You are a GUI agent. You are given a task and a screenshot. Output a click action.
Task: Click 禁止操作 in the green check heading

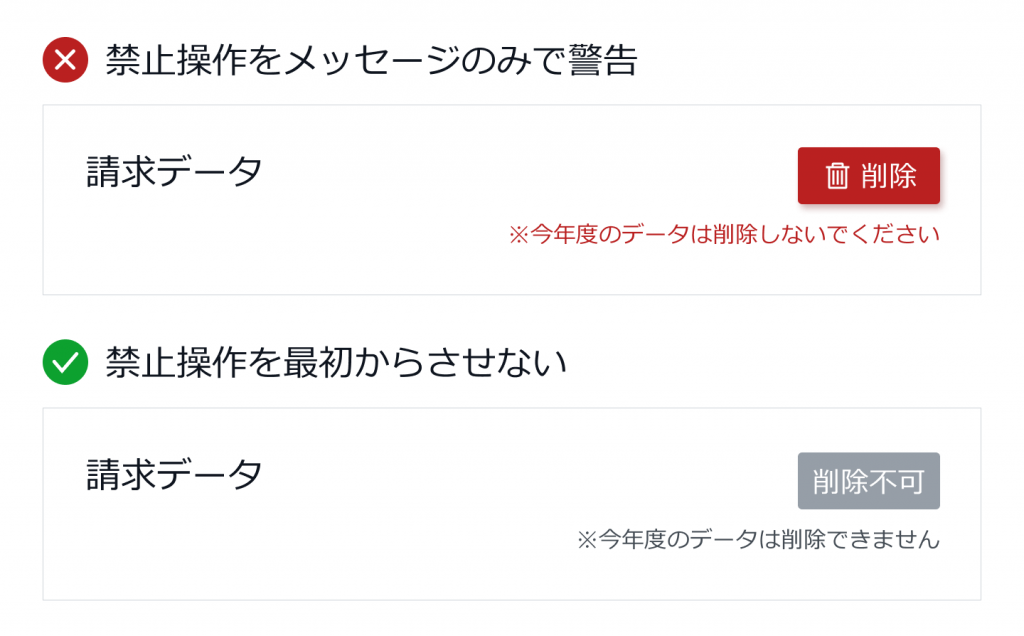(176, 362)
